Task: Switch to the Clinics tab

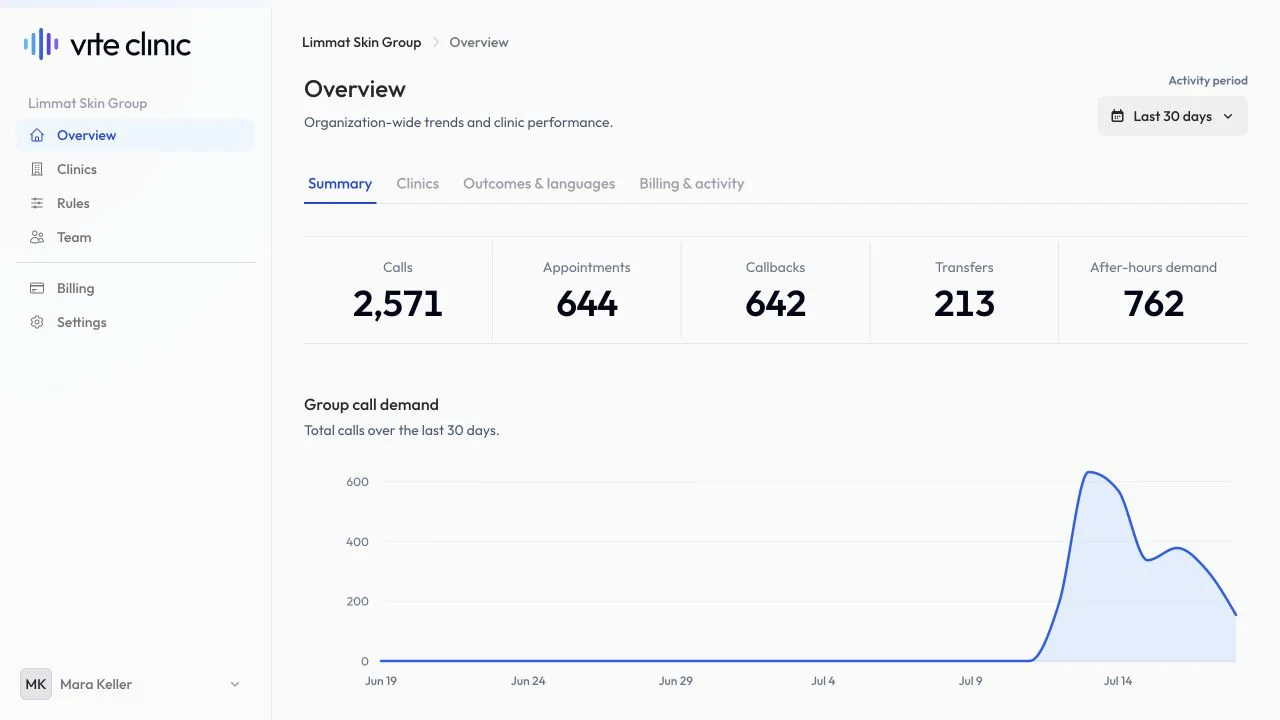Action: coord(417,184)
